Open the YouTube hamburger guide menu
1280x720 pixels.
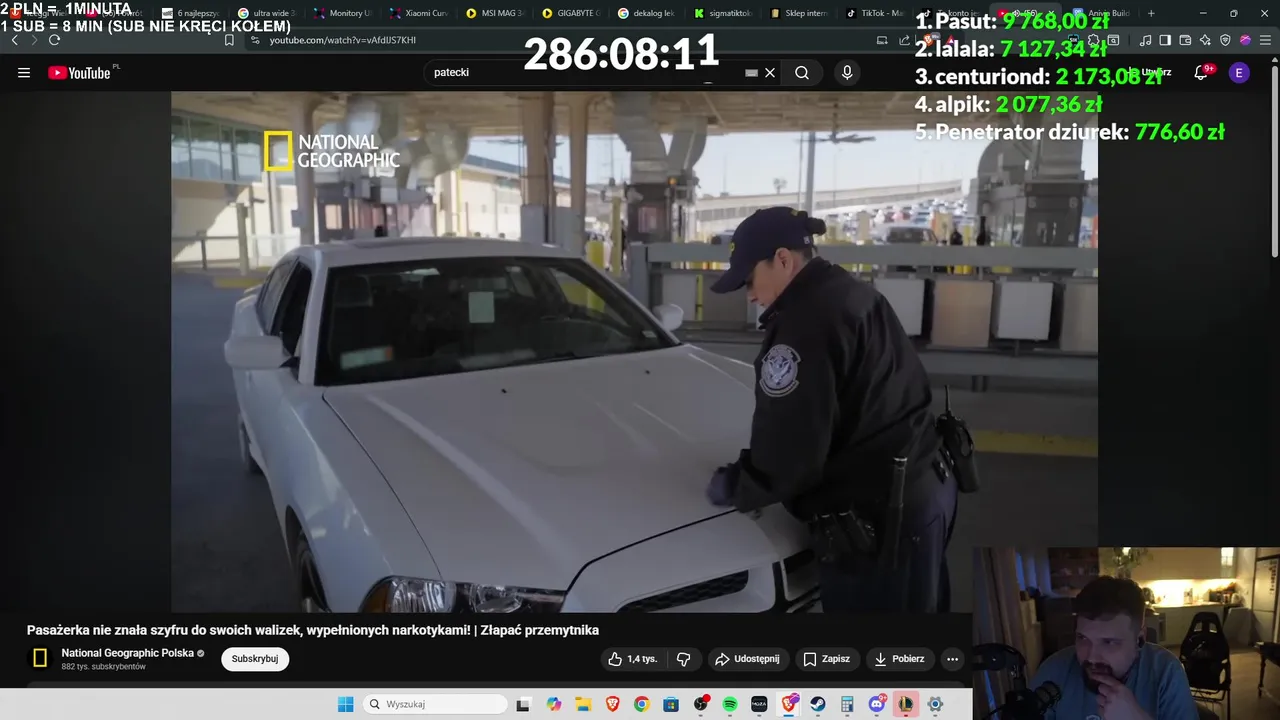[24, 72]
